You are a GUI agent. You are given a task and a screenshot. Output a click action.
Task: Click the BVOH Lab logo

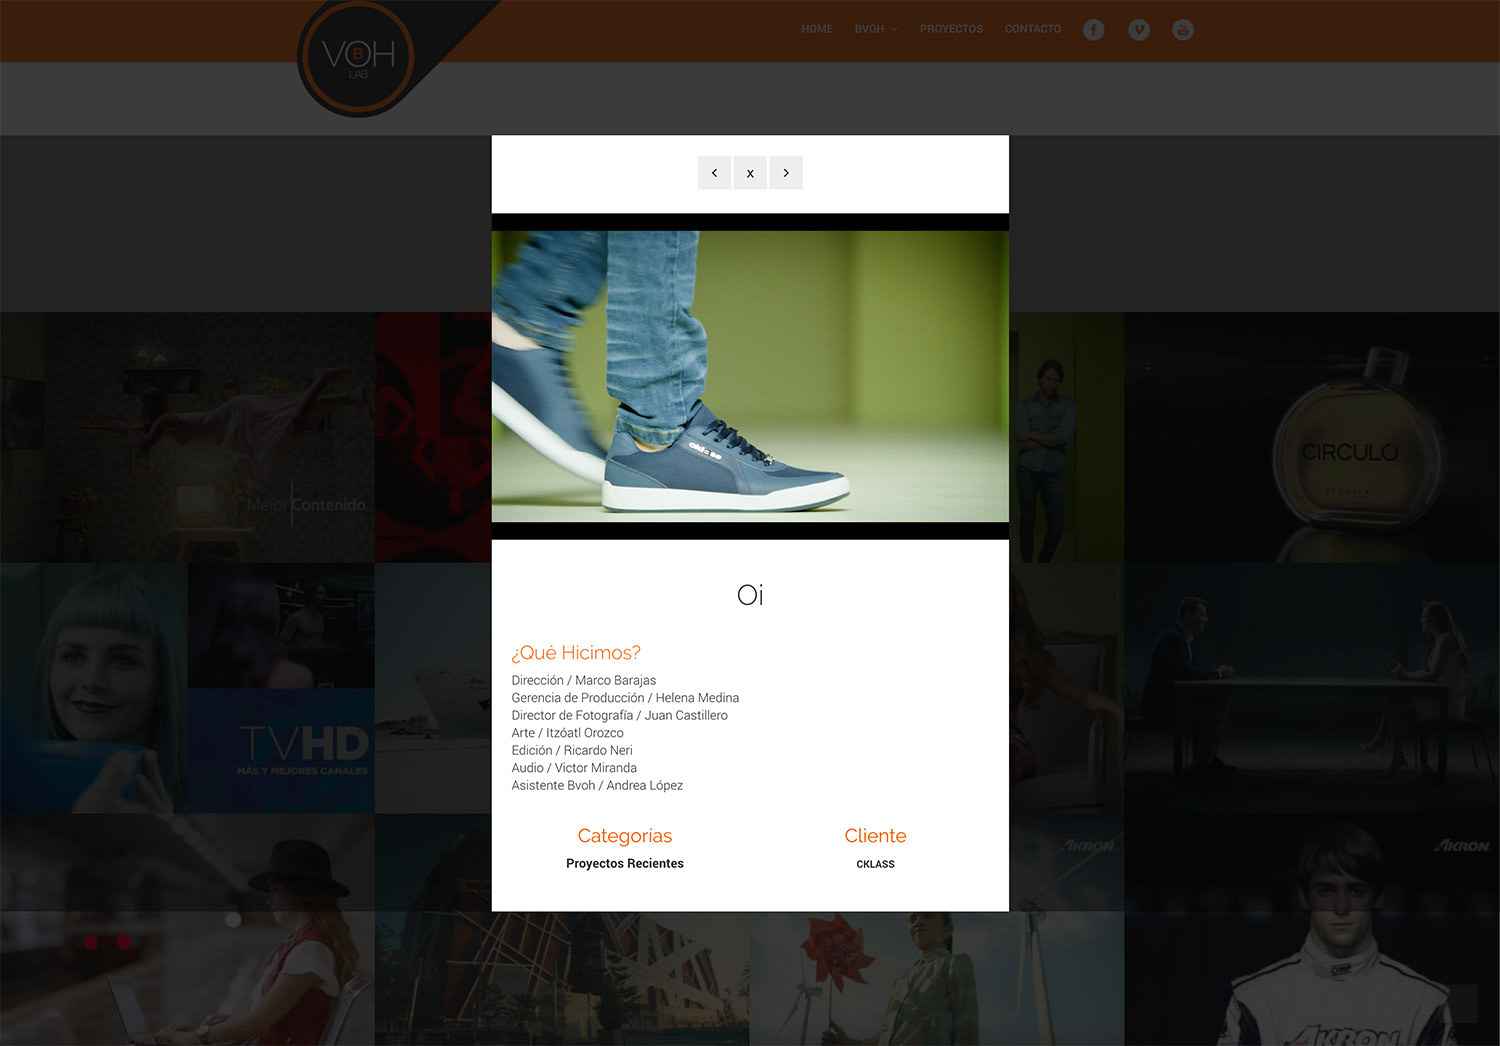357,57
